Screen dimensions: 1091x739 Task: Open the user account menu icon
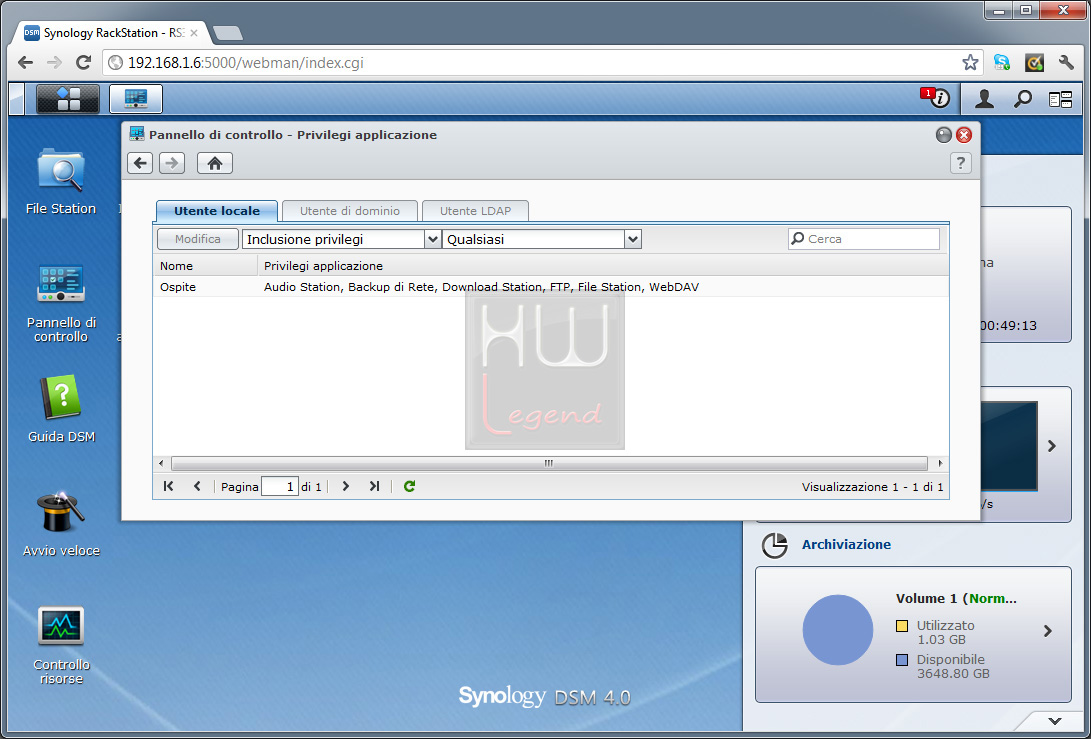click(984, 99)
